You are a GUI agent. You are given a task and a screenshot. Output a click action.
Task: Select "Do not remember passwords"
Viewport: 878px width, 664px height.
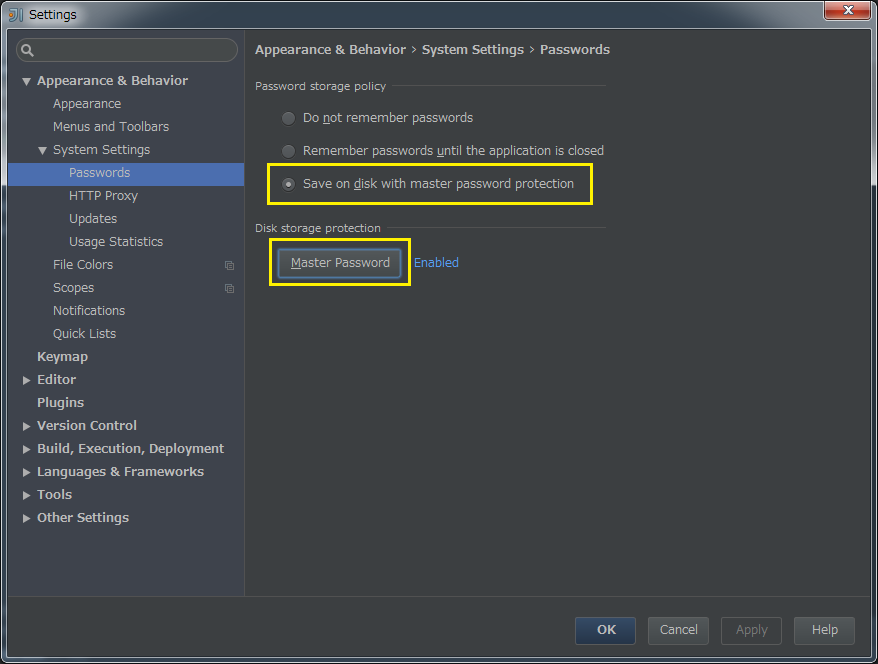click(288, 117)
